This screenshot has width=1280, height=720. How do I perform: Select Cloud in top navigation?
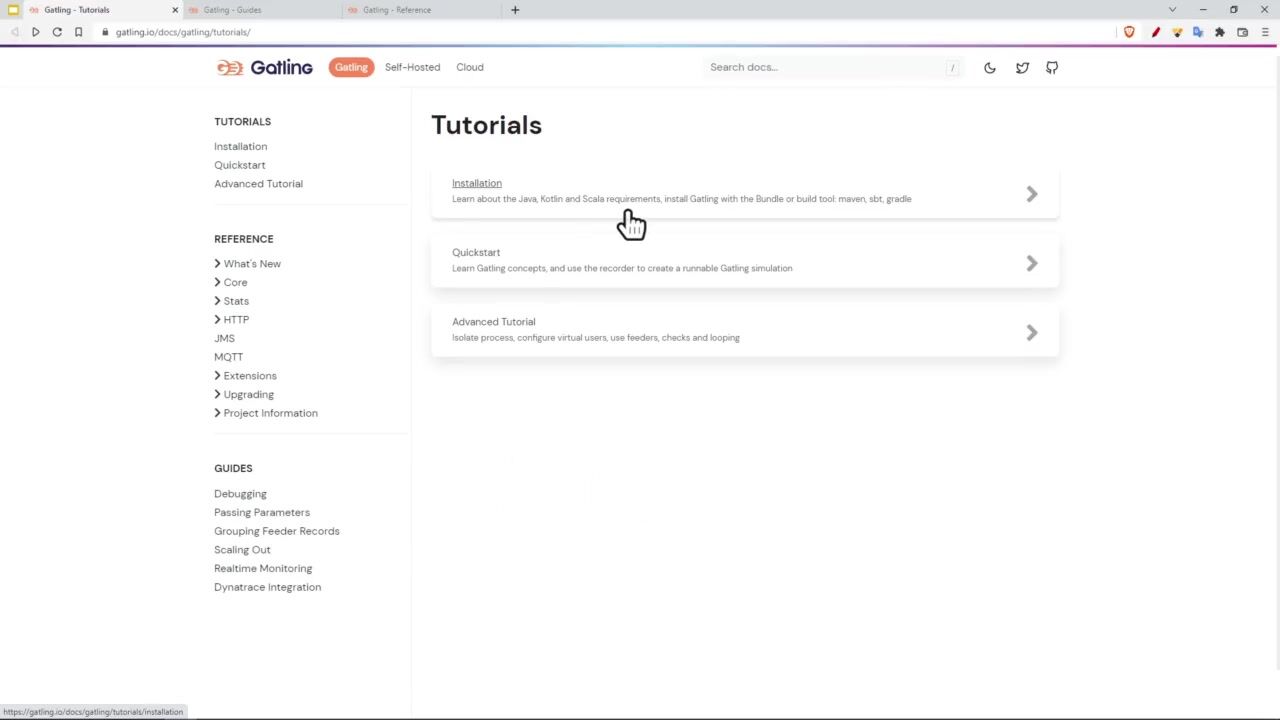[469, 67]
